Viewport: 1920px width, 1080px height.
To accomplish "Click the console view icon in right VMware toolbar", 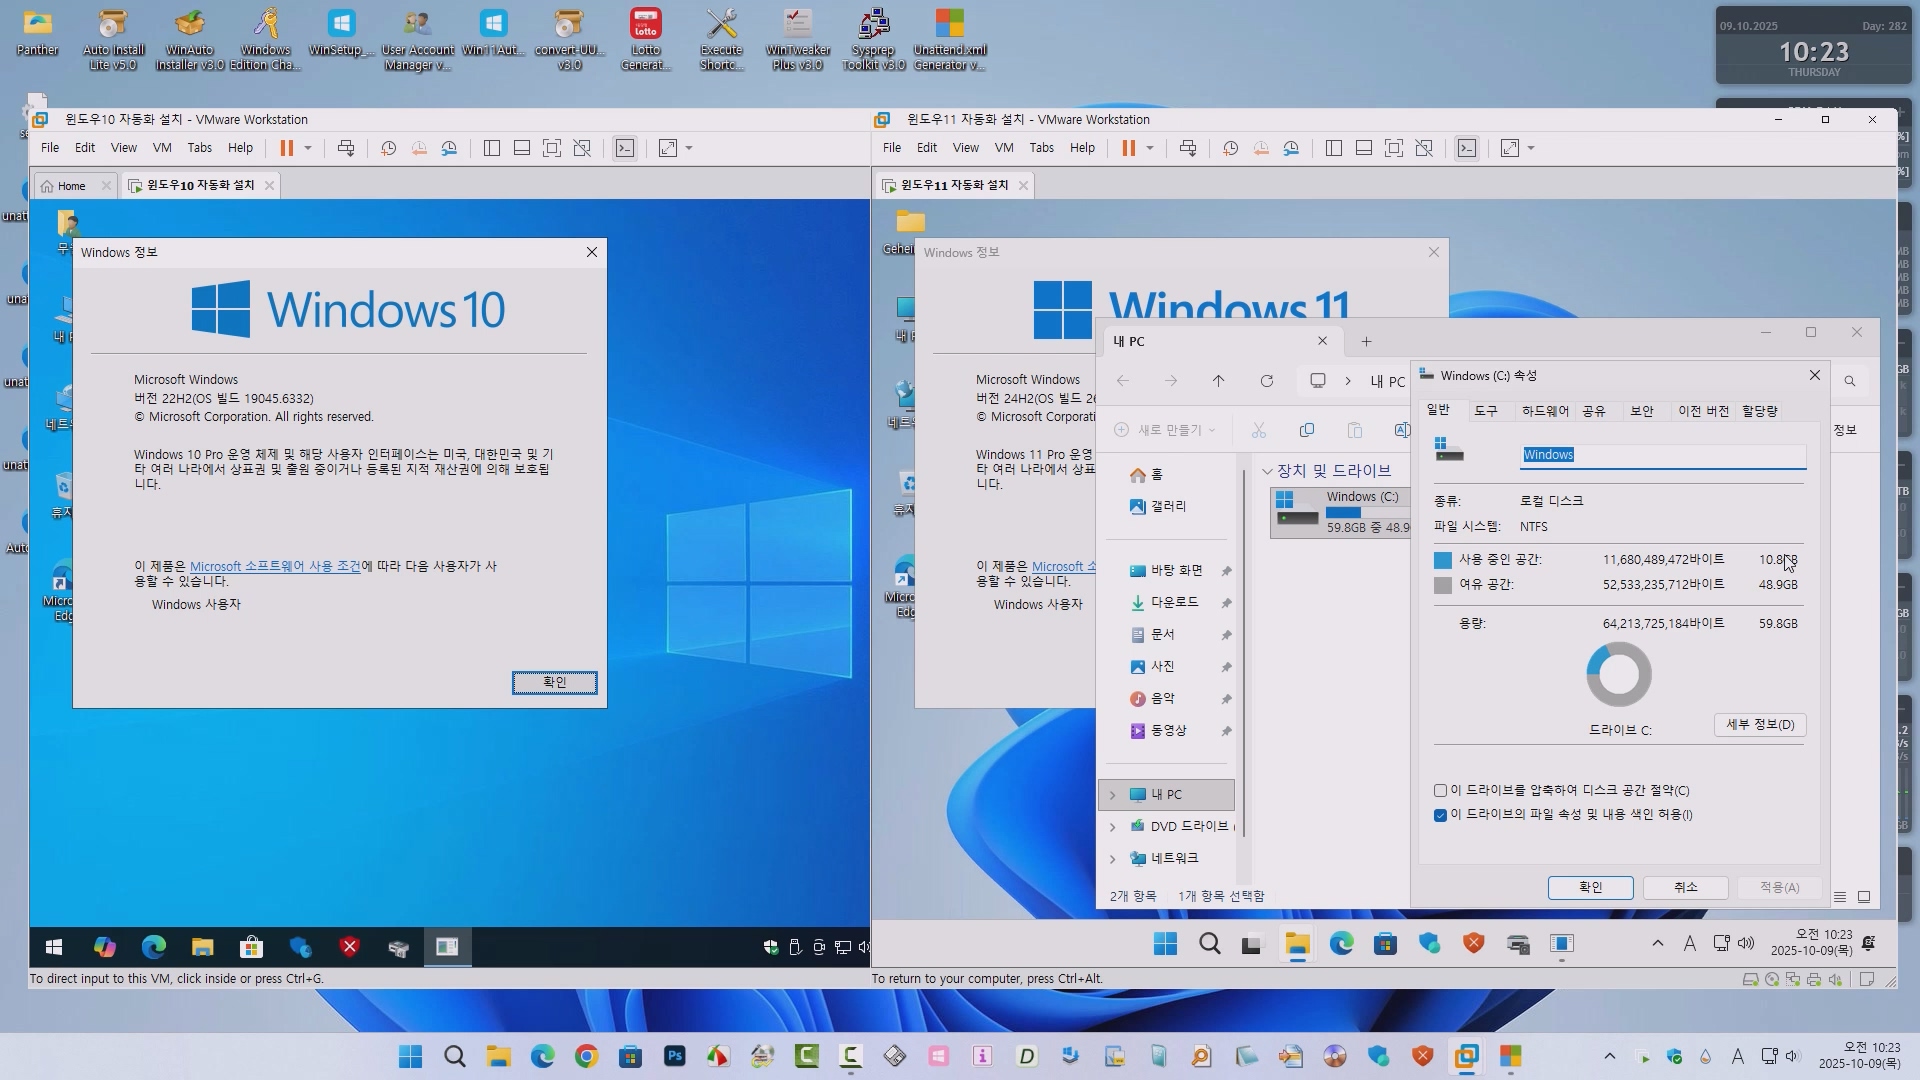I will click(1467, 148).
